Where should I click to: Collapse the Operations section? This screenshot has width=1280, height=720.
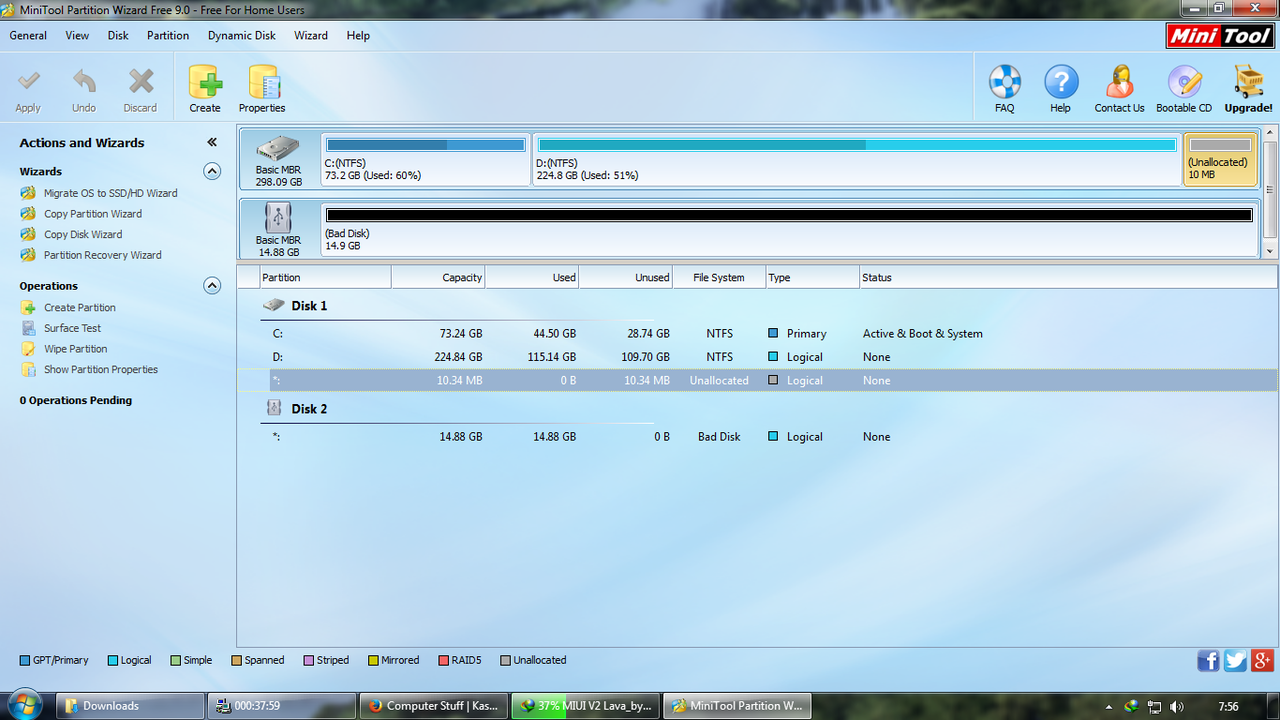point(212,285)
